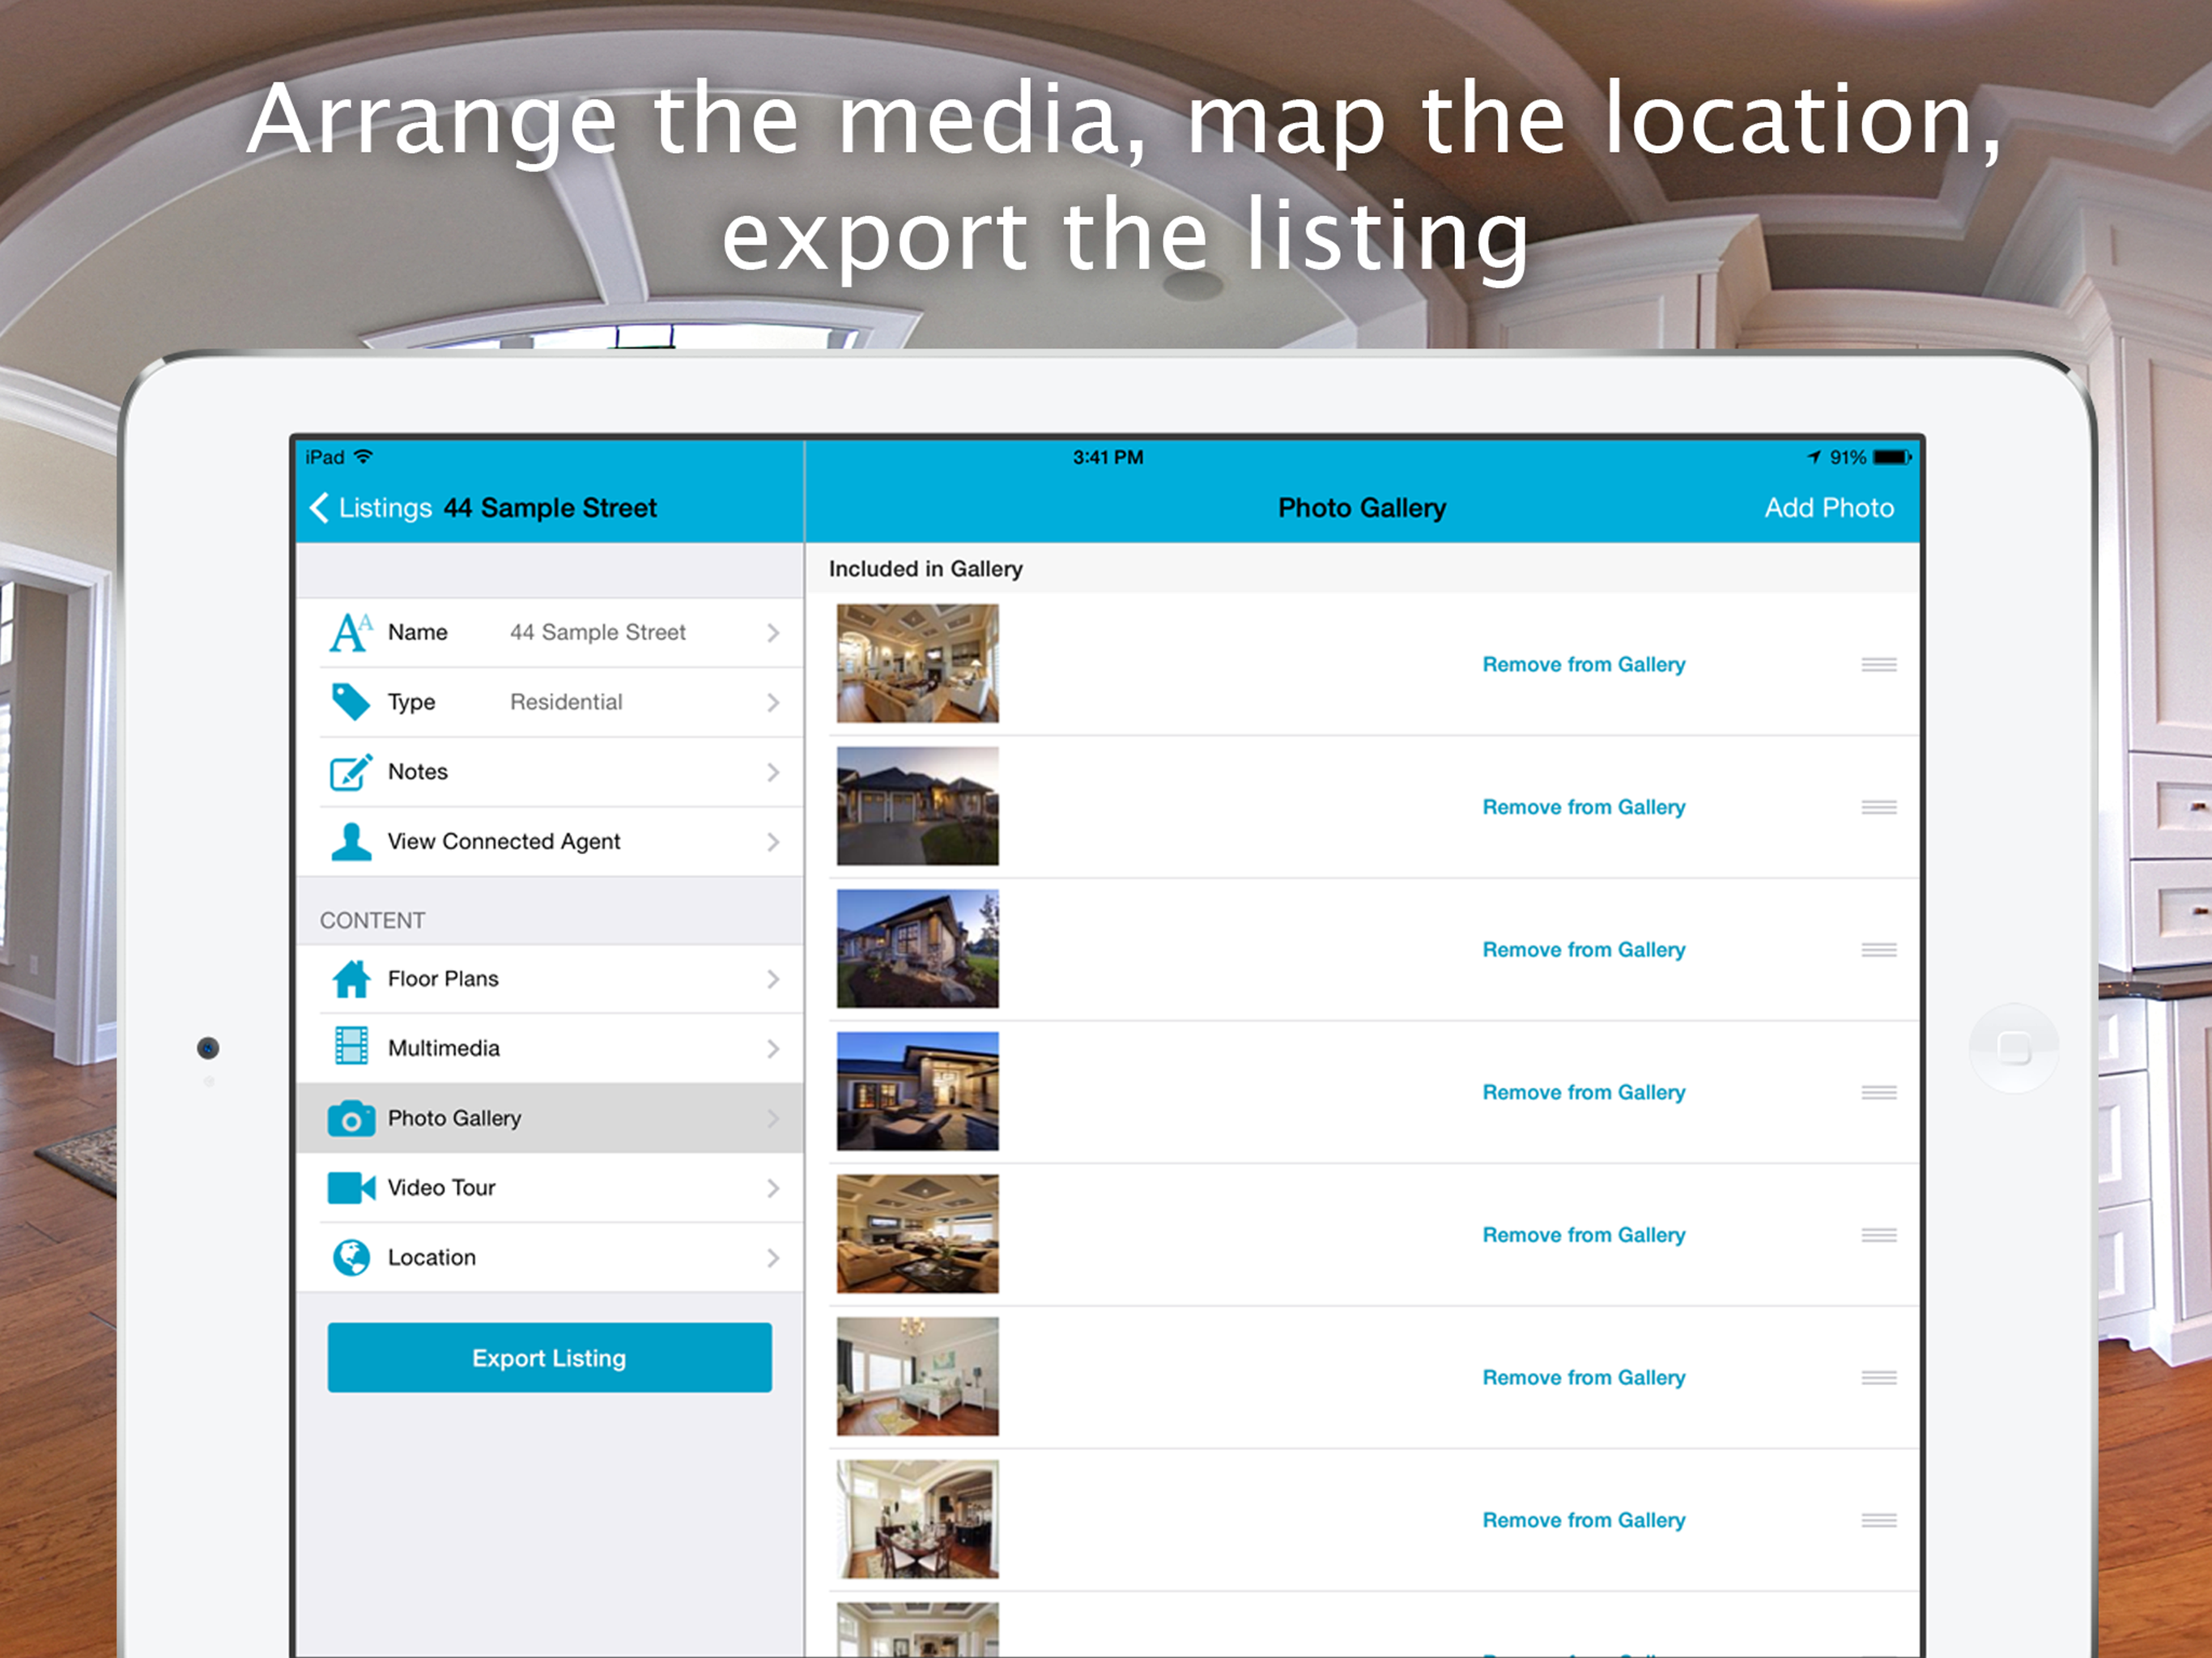The image size is (2212, 1658).
Task: Tap the location services arrow icon
Action: tap(1815, 457)
